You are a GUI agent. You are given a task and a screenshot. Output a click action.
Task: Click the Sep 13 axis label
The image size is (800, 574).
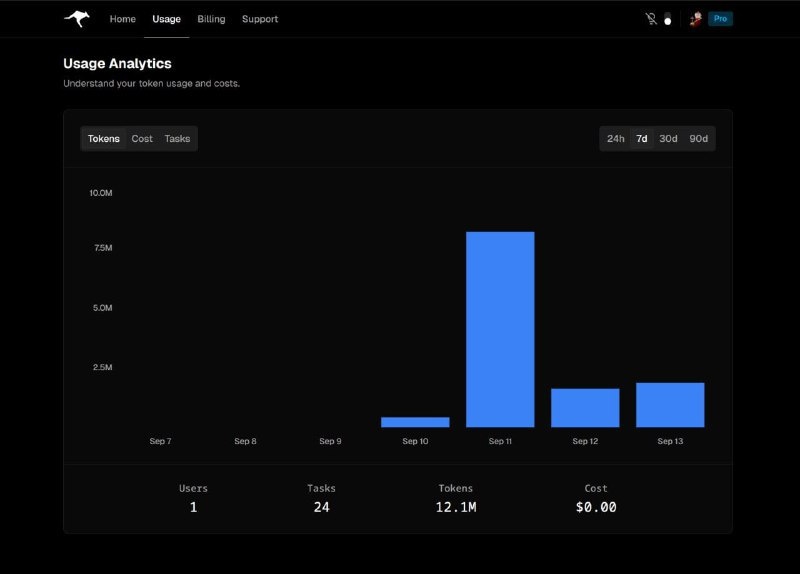tap(670, 441)
